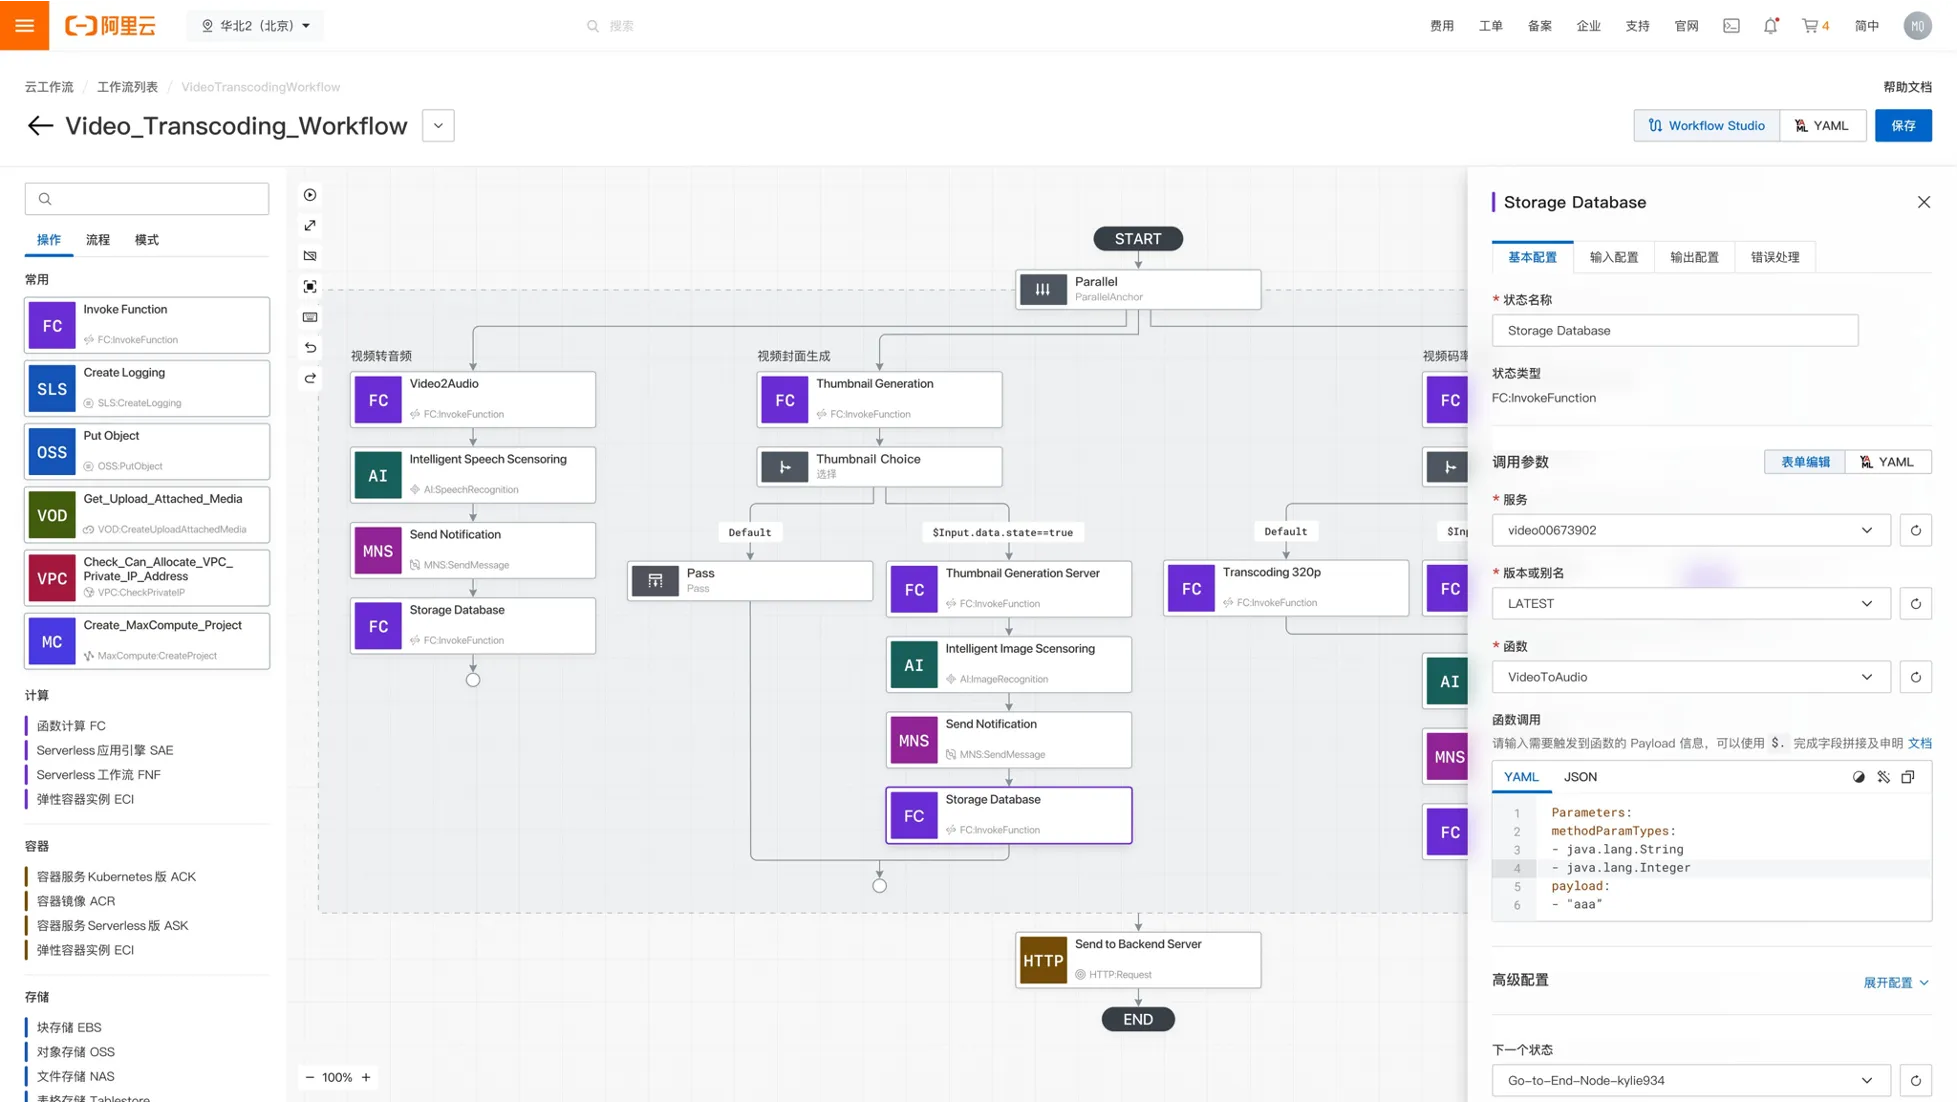Click the run workflow play icon

click(310, 195)
